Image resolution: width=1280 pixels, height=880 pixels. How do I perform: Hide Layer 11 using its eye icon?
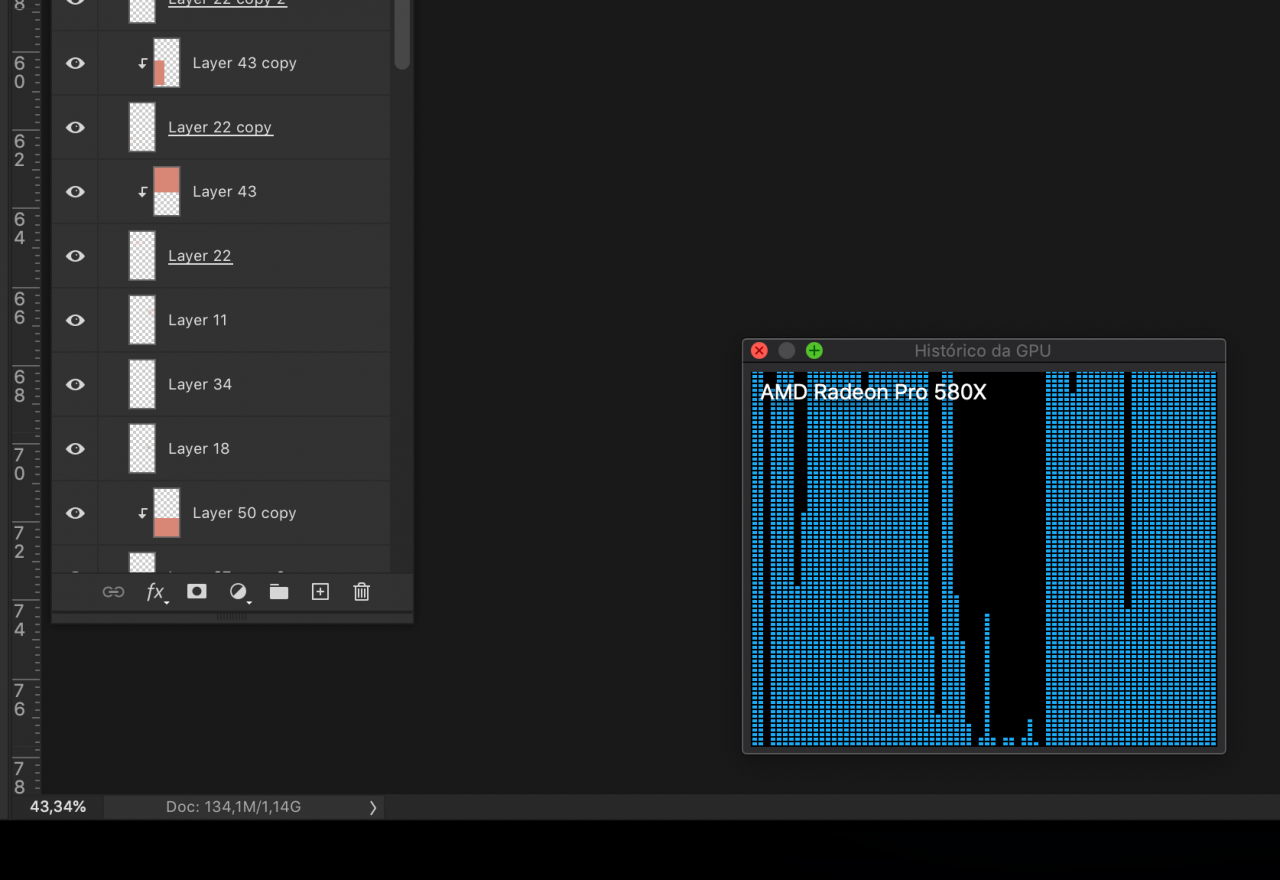75,320
